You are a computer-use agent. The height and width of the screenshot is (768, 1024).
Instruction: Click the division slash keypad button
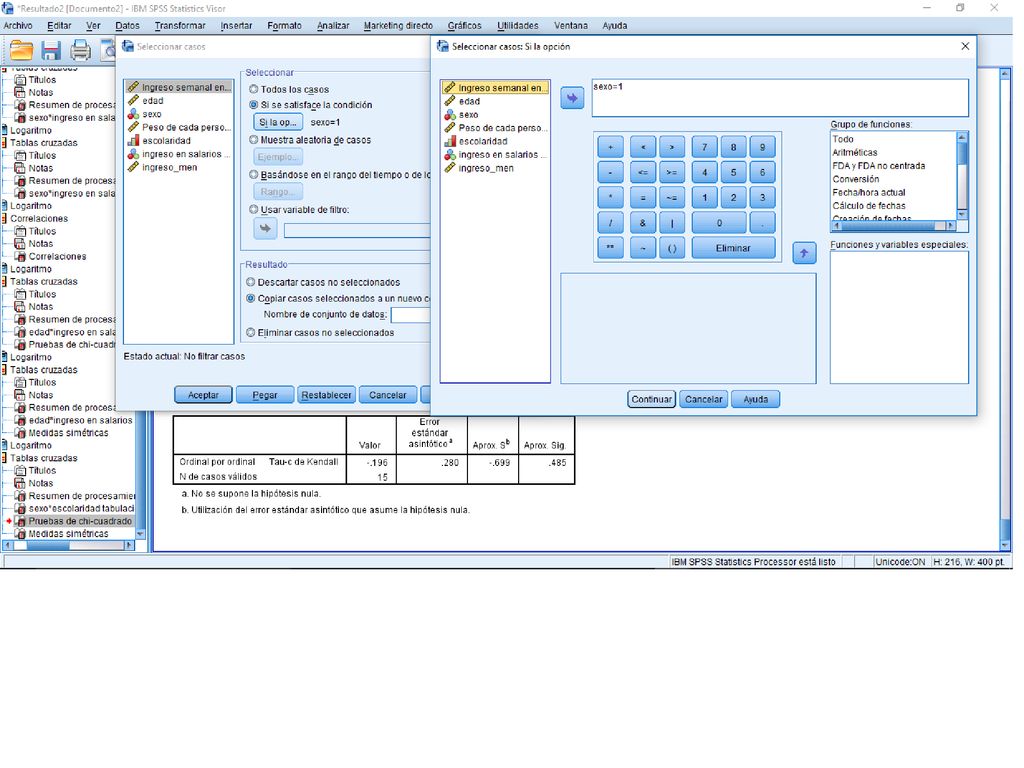point(611,223)
